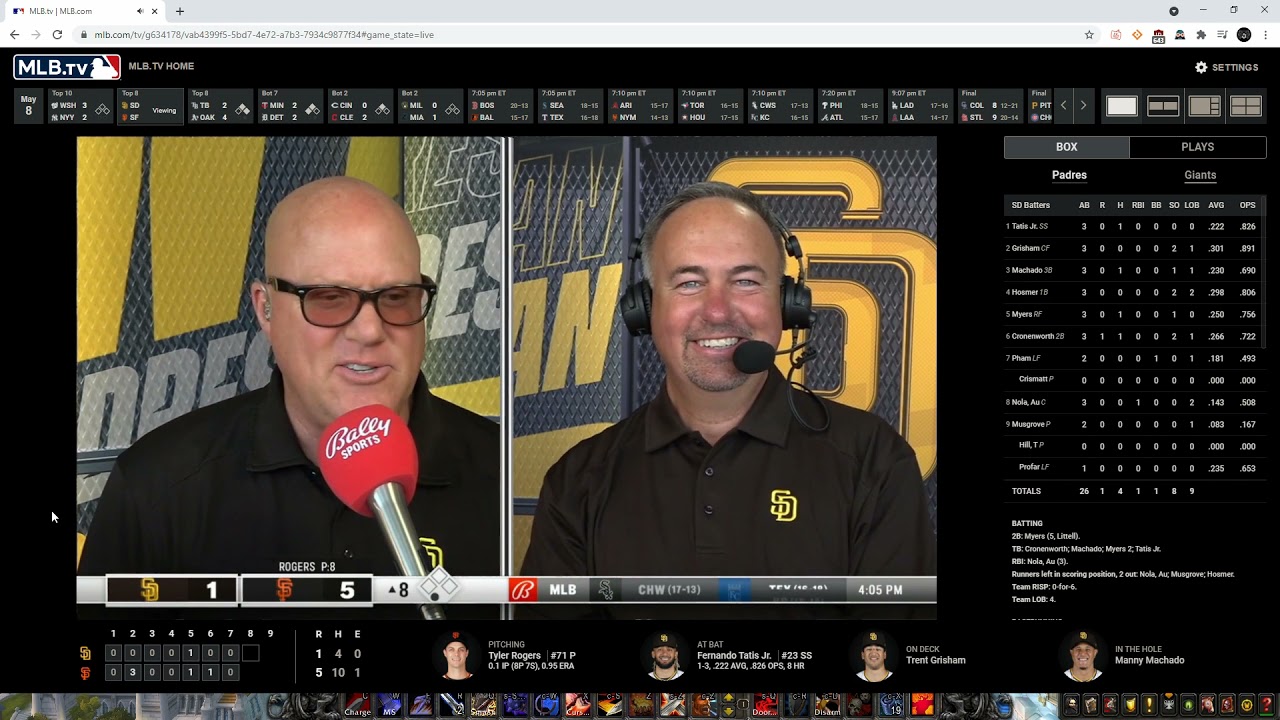Image resolution: width=1280 pixels, height=720 pixels.
Task: Click the Padres logo in the linescore
Action: (x=86, y=654)
